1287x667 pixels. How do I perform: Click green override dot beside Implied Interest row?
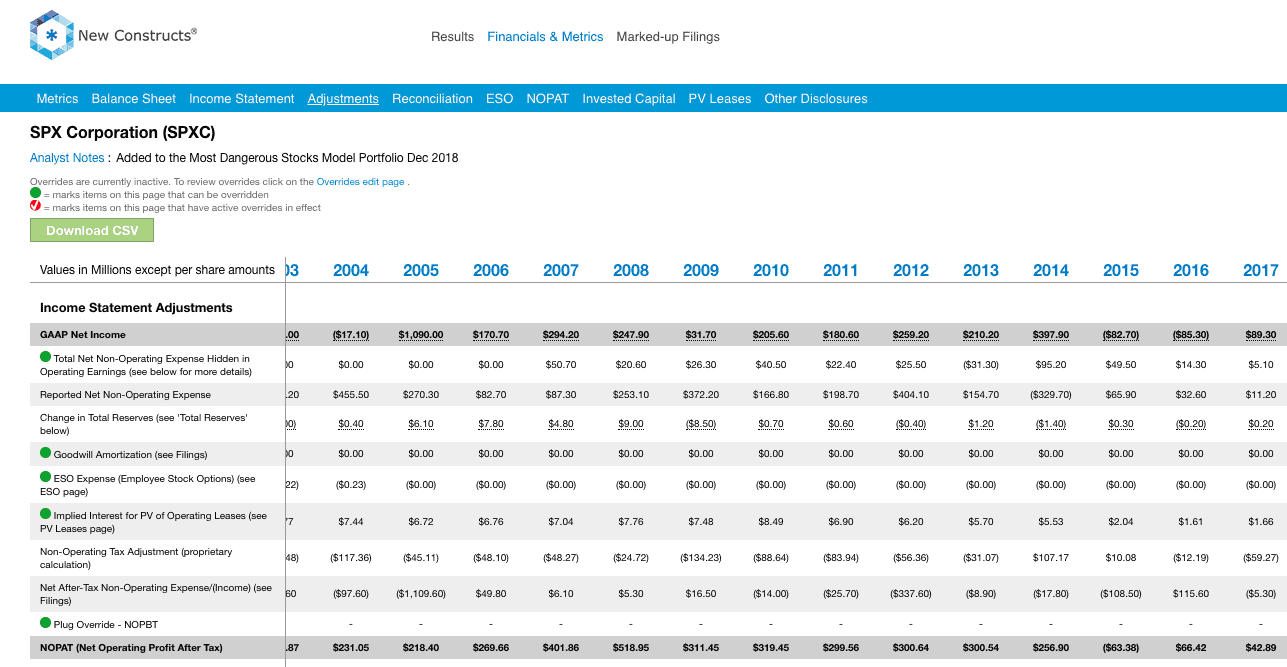(46, 514)
